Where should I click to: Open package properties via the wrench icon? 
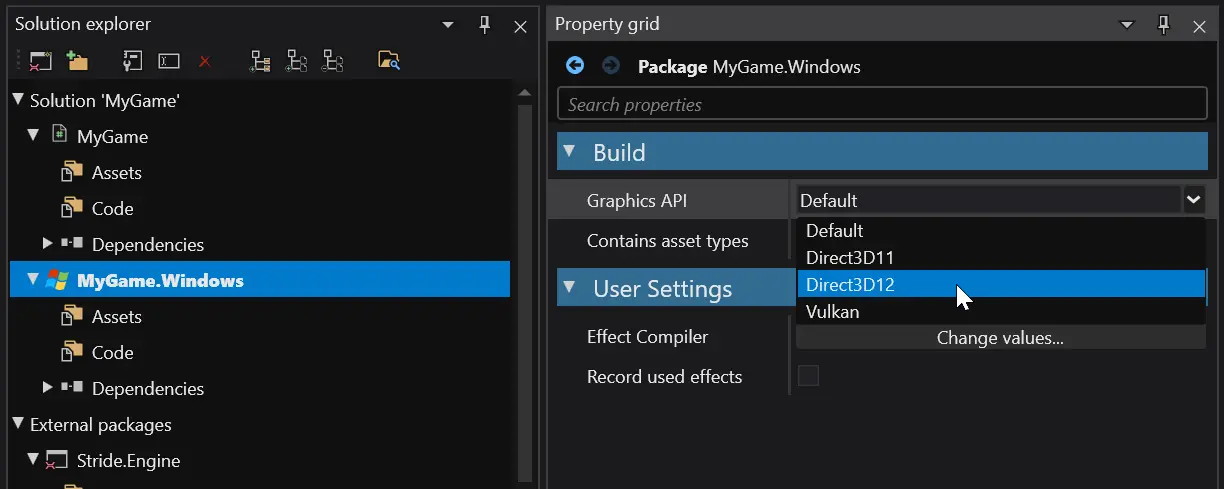click(x=133, y=61)
